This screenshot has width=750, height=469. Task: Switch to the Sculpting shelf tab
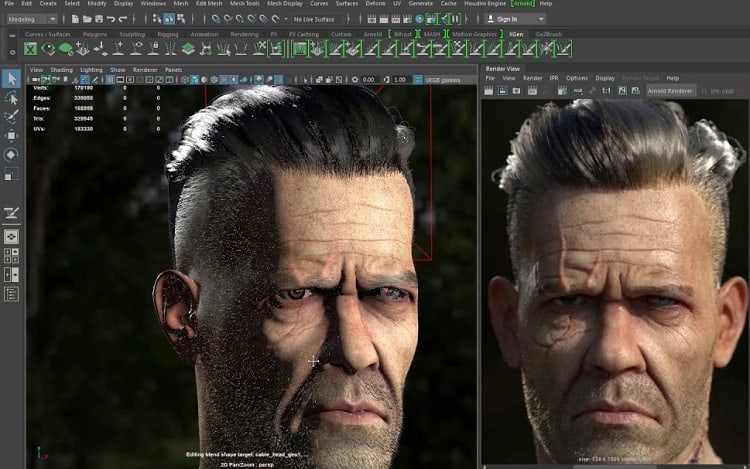132,34
